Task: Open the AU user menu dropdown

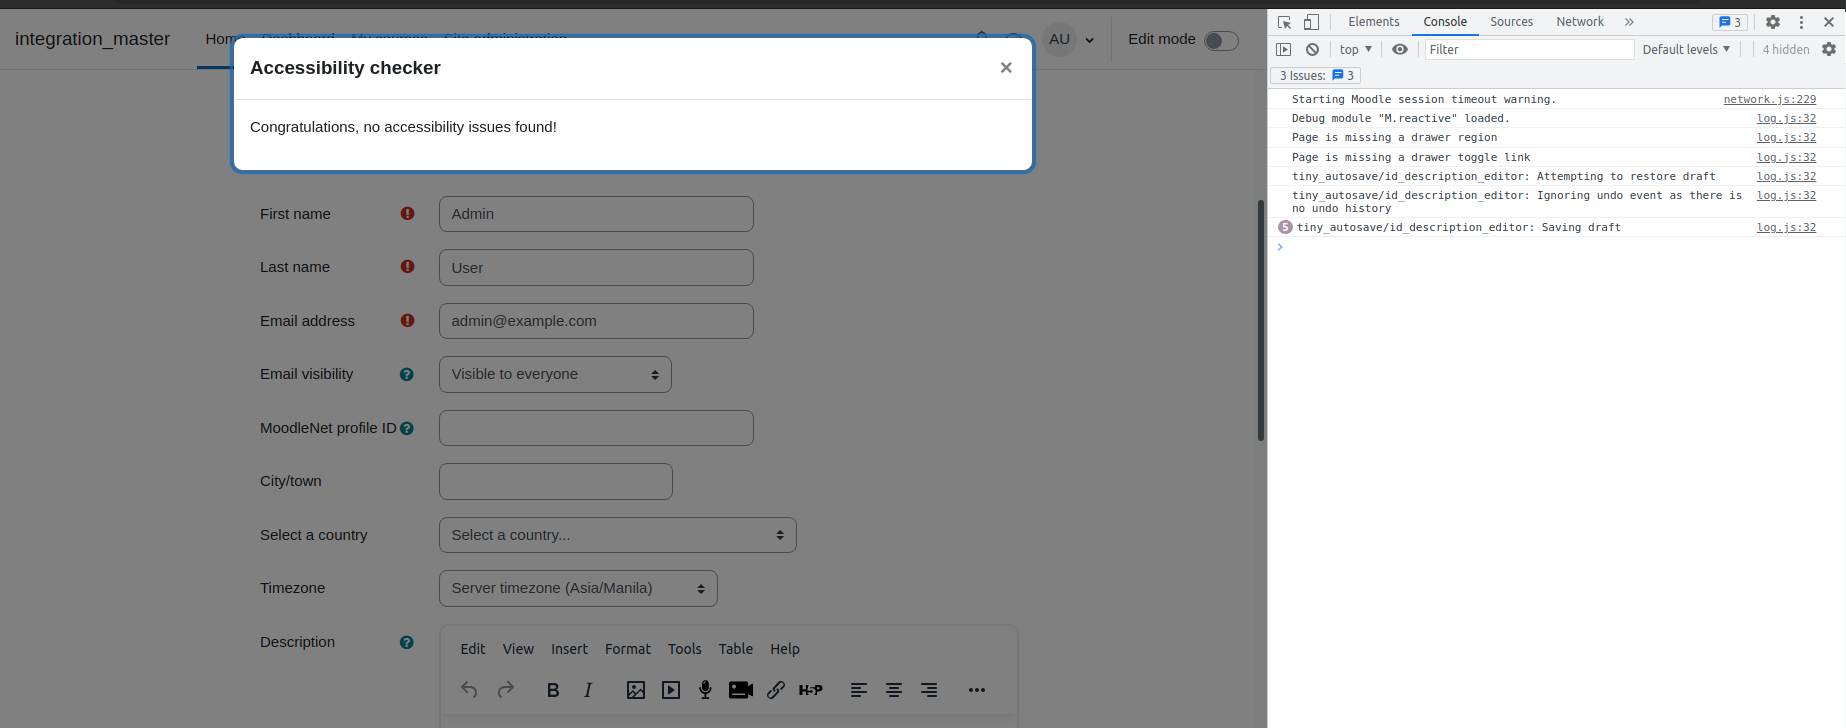Action: (x=1070, y=40)
